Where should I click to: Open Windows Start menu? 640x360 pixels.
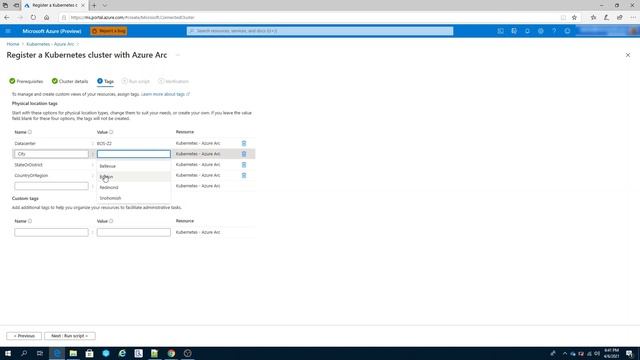(8, 353)
